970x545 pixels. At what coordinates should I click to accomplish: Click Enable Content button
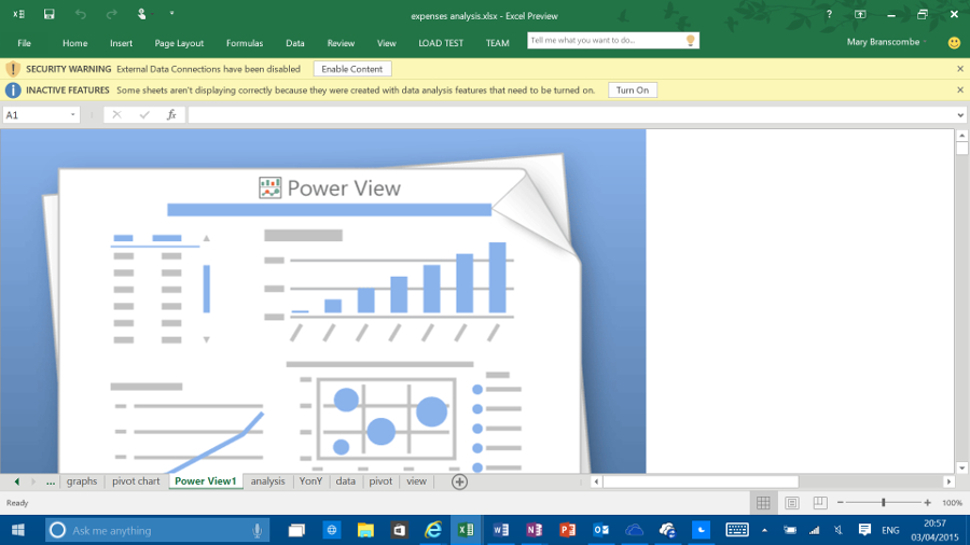pos(352,69)
